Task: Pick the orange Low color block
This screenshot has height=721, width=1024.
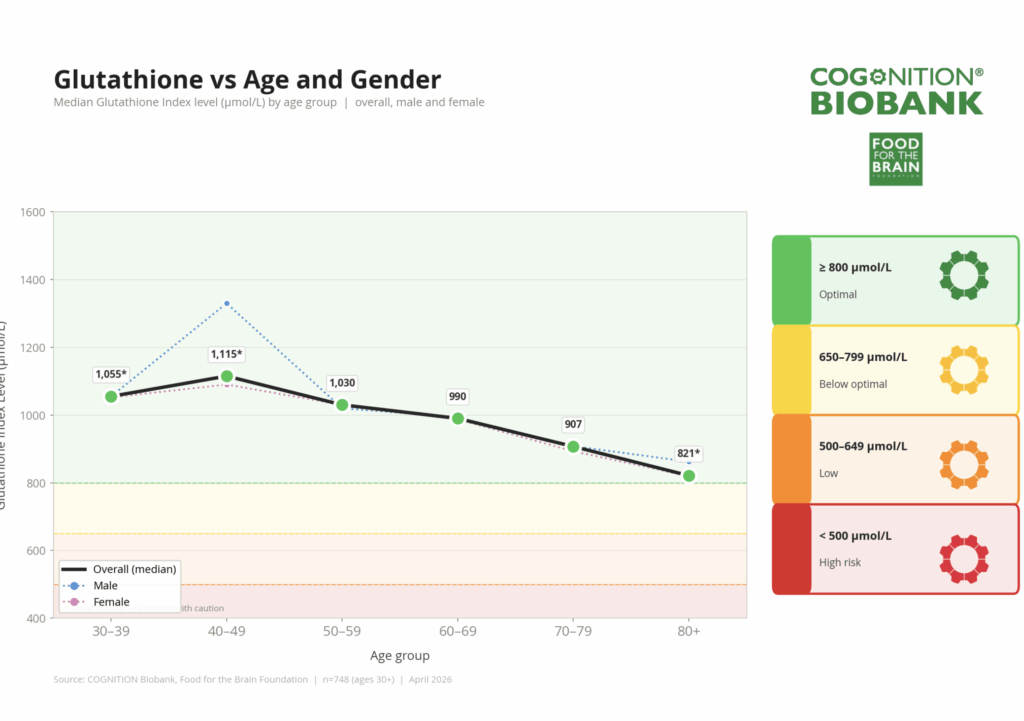Action: [791, 459]
